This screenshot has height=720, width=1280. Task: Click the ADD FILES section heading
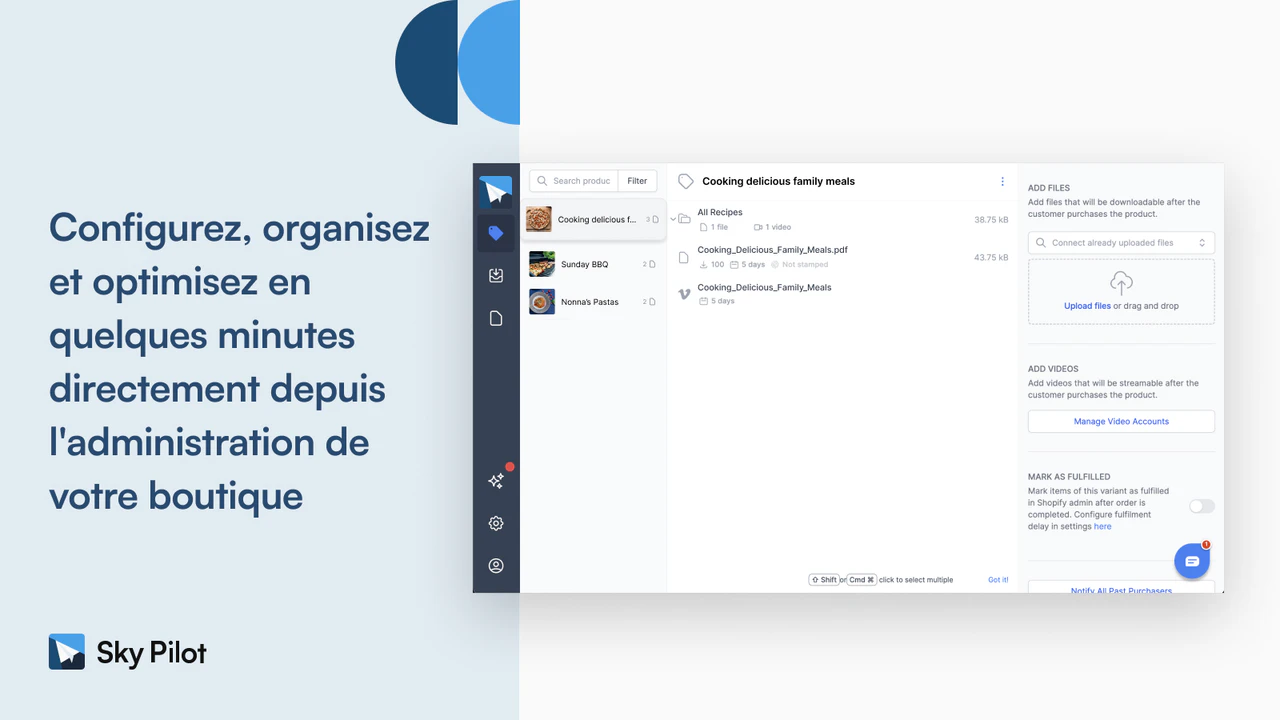[x=1049, y=188]
